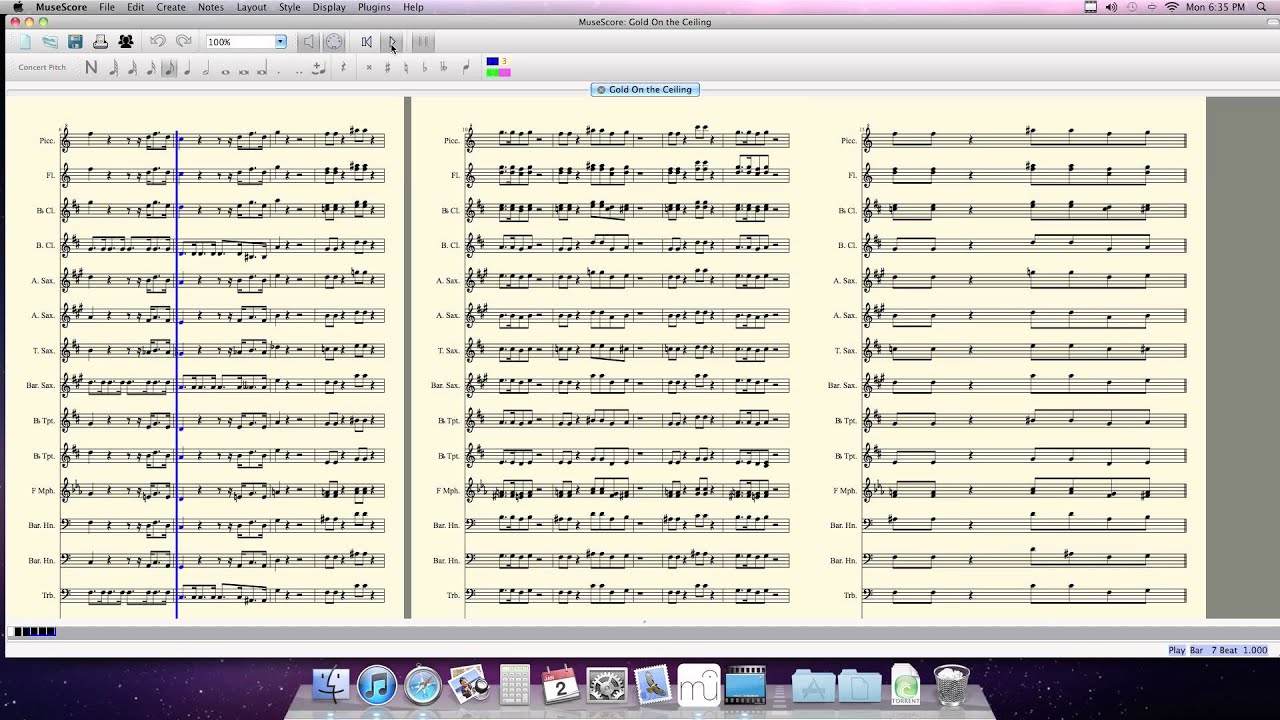Open the Edit menu
The width and height of the screenshot is (1280, 720).
point(135,7)
